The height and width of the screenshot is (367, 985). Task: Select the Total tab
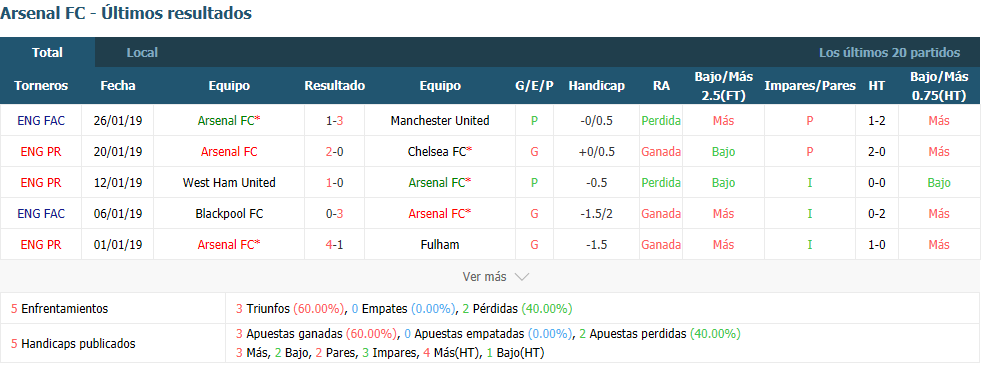48,53
